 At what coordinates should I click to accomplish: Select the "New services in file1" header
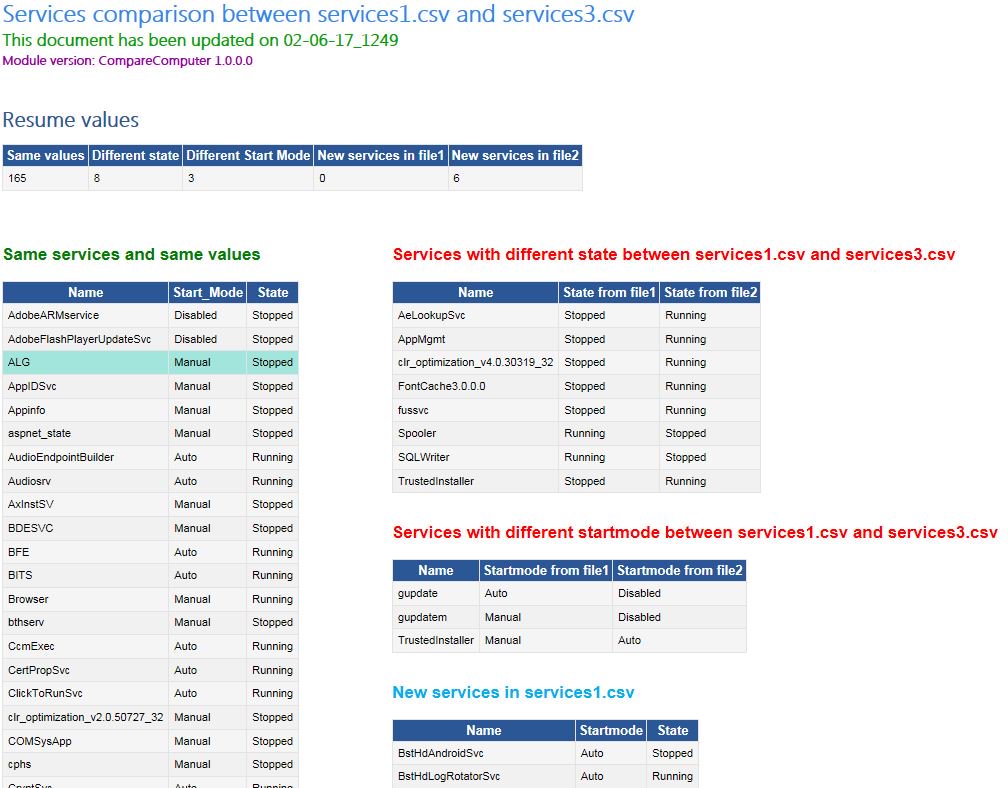point(381,156)
